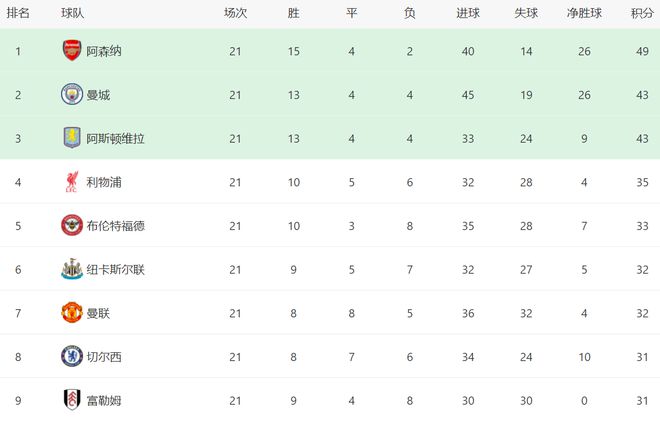Viewport: 660px width, 421px height.
Task: Click the Newcastle United crest icon
Action: tap(72, 269)
